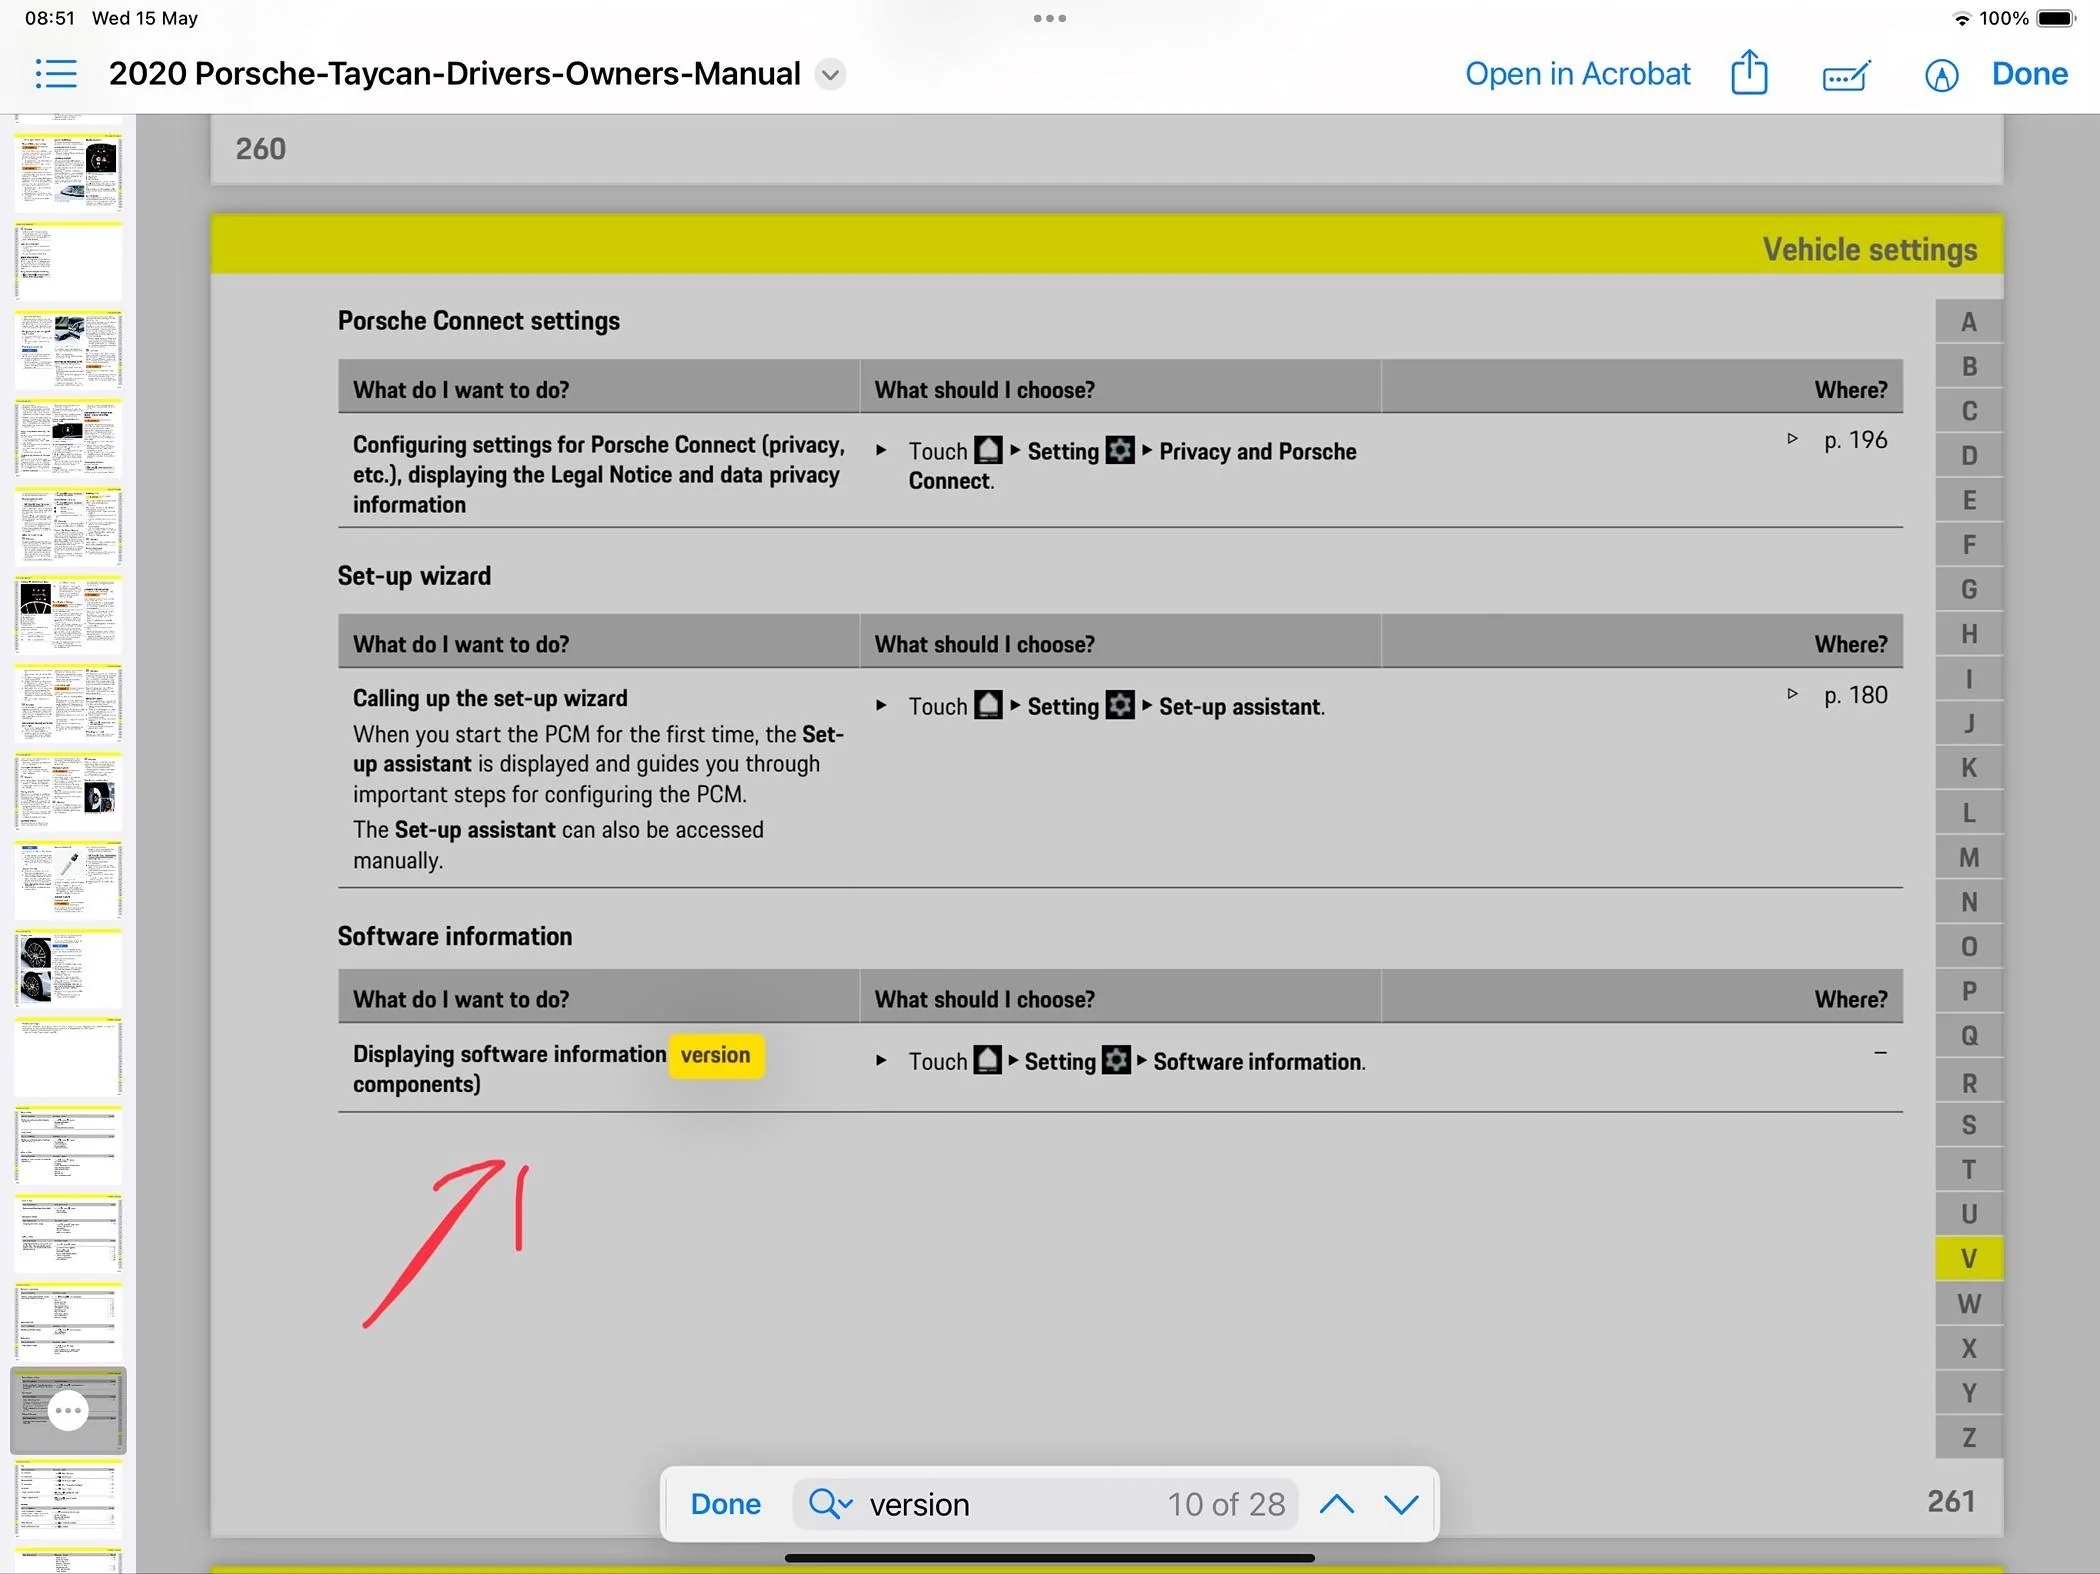Tap index letter Z tab
Image resolution: width=2100 pixels, height=1574 pixels.
pyautogui.click(x=1968, y=1438)
